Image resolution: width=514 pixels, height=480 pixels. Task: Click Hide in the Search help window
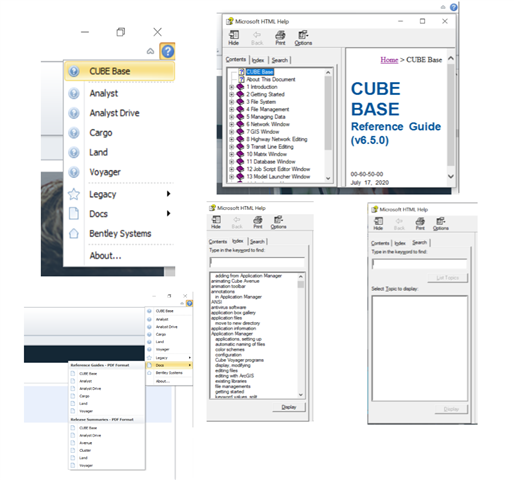point(378,223)
